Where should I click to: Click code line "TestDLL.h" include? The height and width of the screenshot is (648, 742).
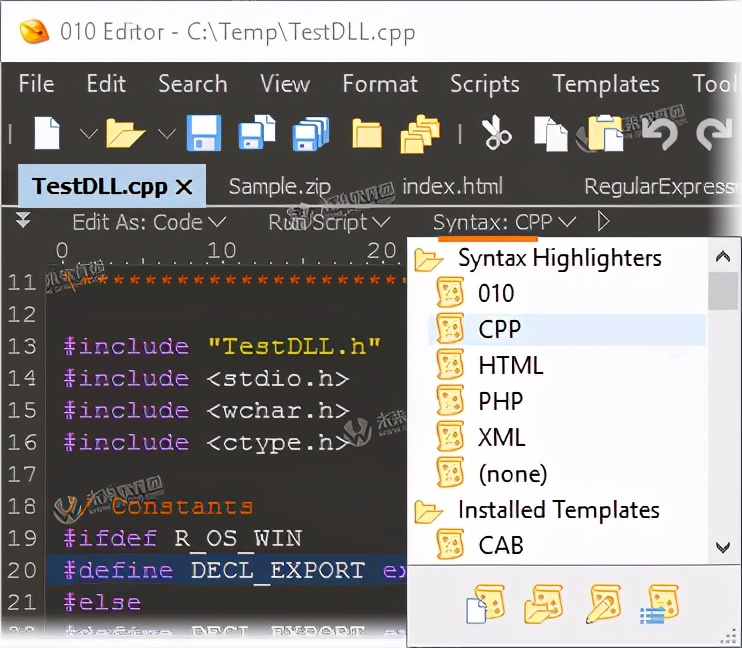point(222,346)
